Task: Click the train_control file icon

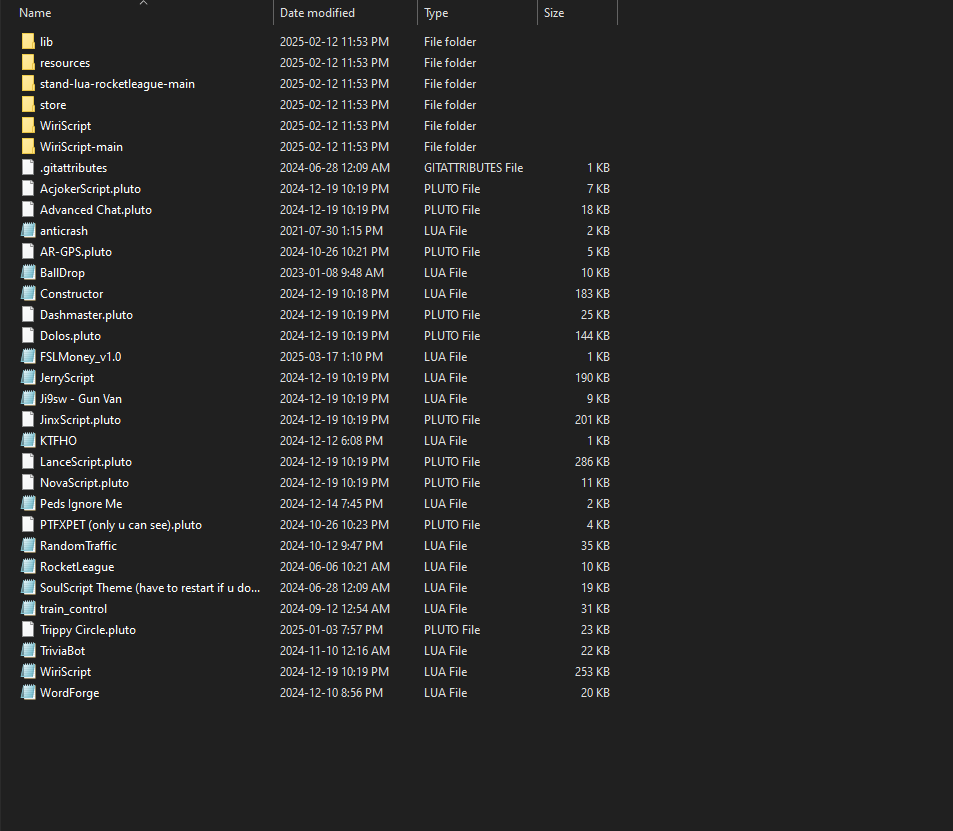Action: coord(28,609)
